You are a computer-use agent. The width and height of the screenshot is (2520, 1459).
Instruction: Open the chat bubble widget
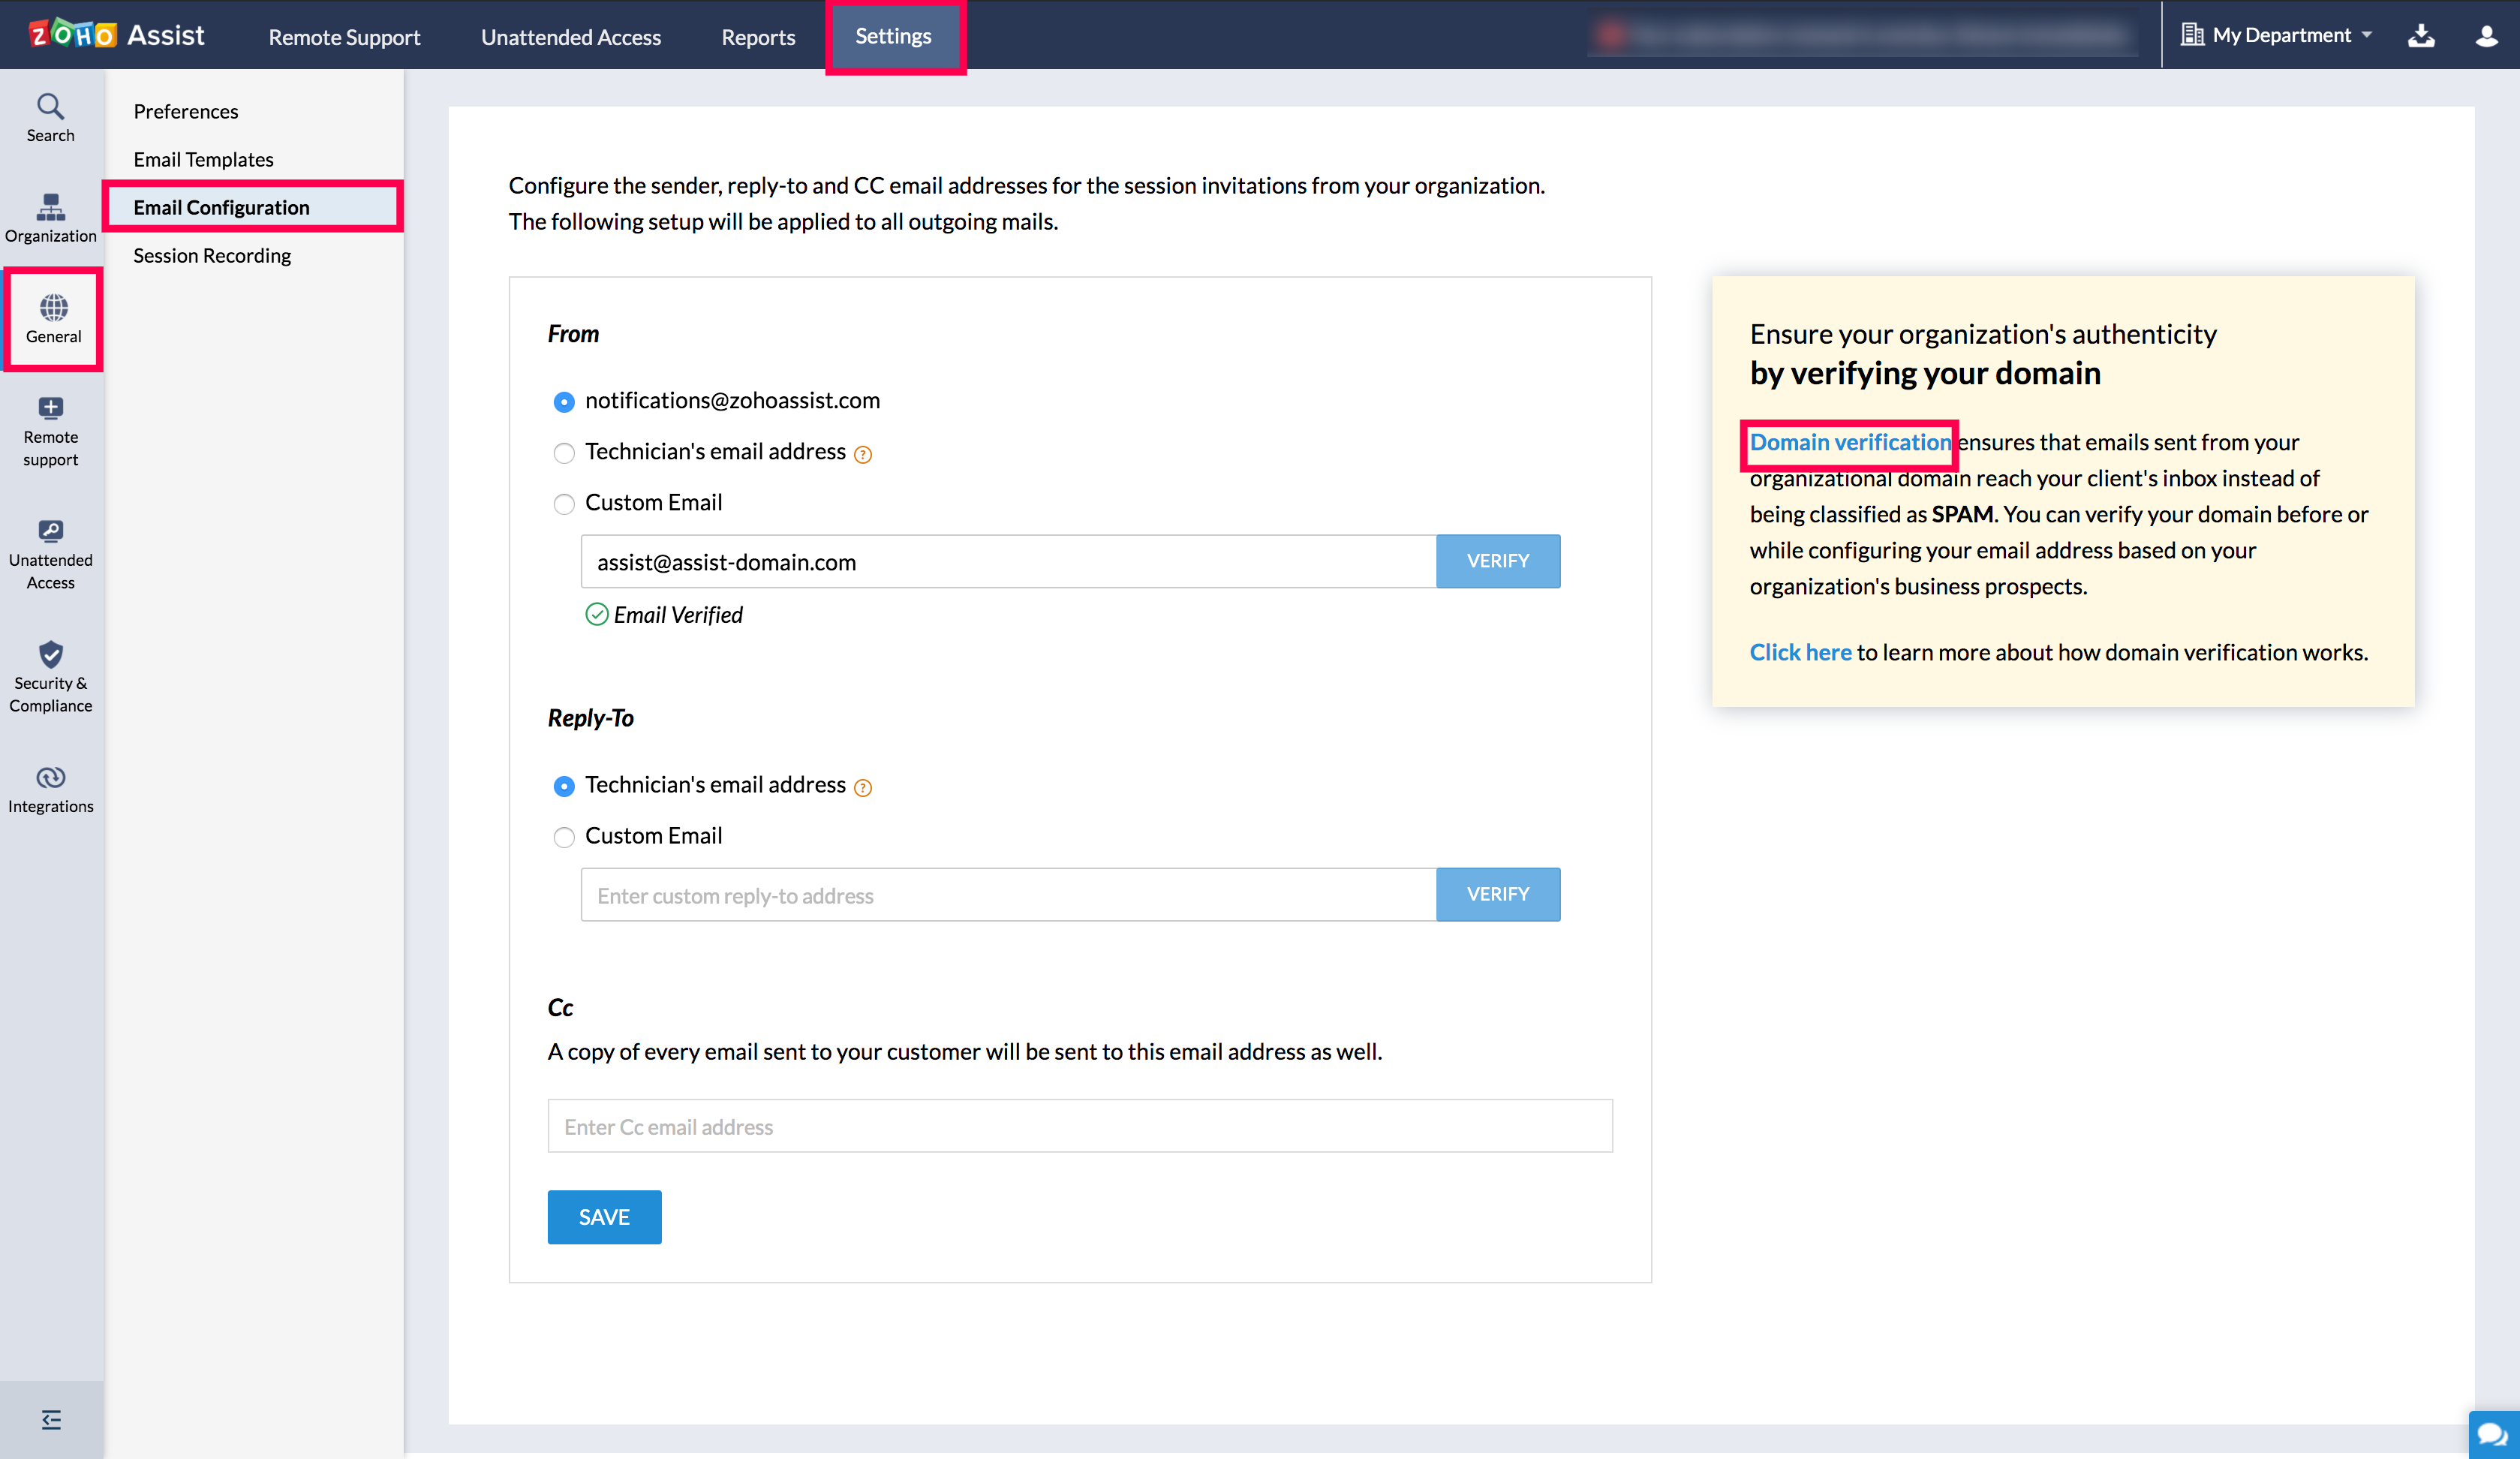pyautogui.click(x=2493, y=1434)
